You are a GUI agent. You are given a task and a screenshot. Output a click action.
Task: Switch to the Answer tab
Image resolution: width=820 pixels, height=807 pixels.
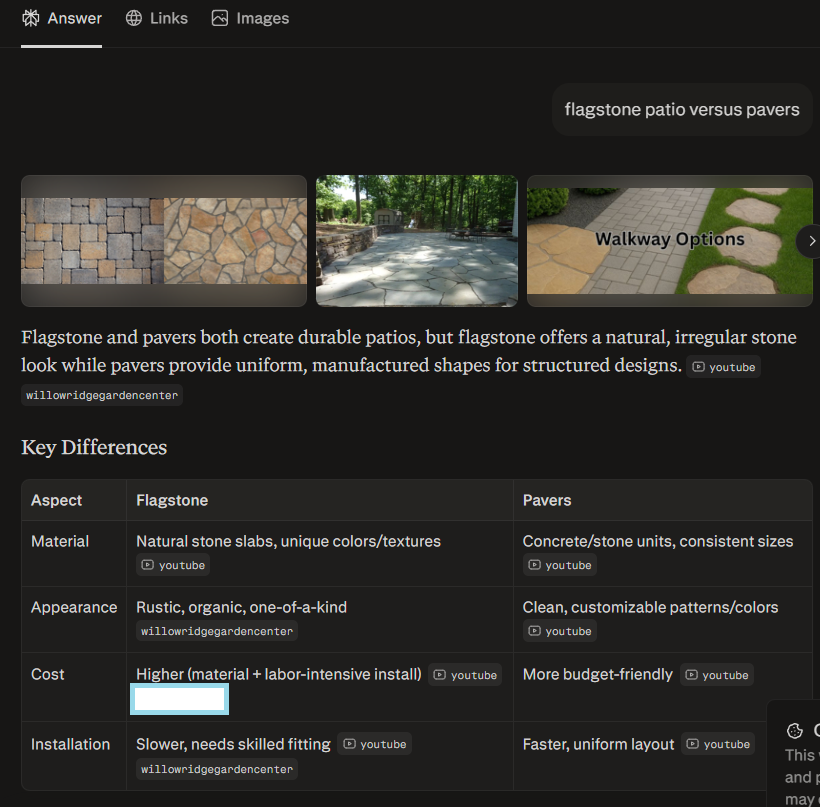pyautogui.click(x=62, y=18)
